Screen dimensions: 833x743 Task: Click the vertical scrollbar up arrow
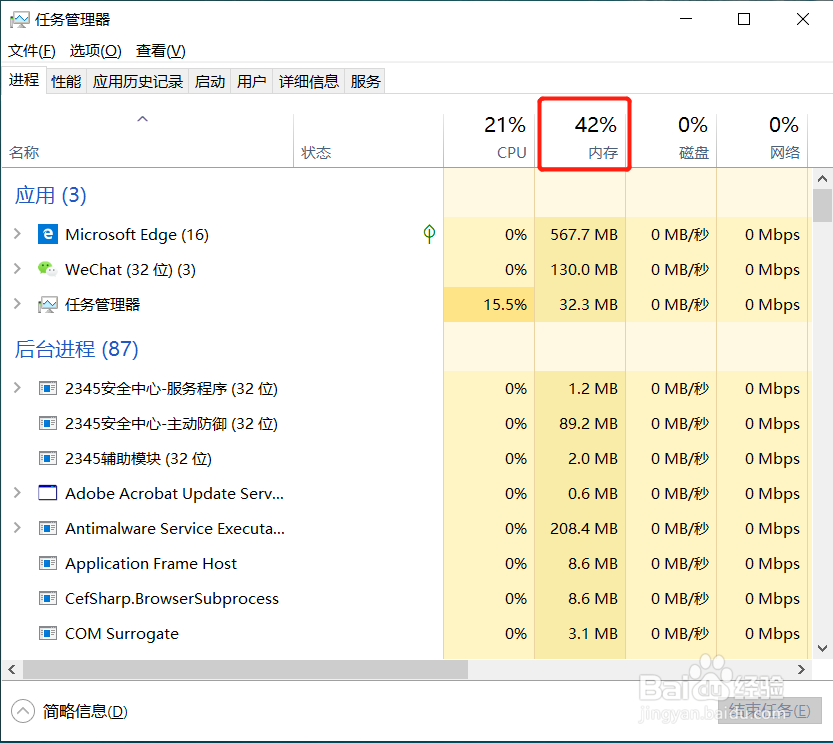tap(822, 179)
